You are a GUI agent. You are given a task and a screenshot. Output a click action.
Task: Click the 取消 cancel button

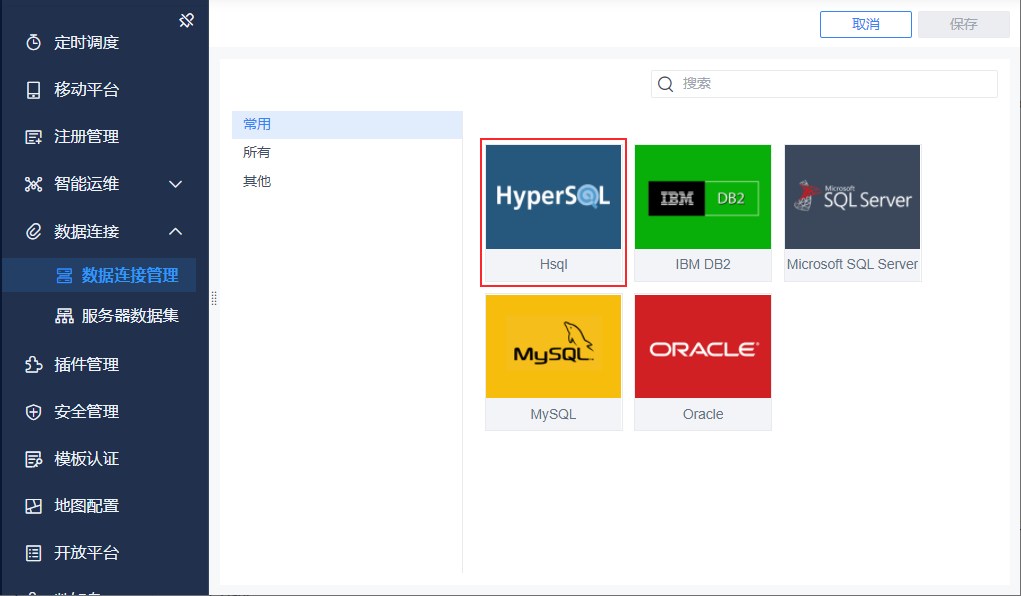point(865,24)
